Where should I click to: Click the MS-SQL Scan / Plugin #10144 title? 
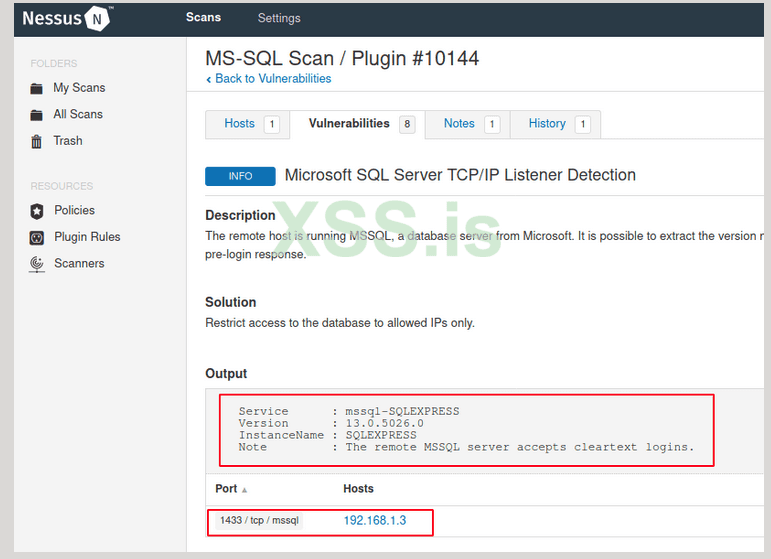pos(342,59)
